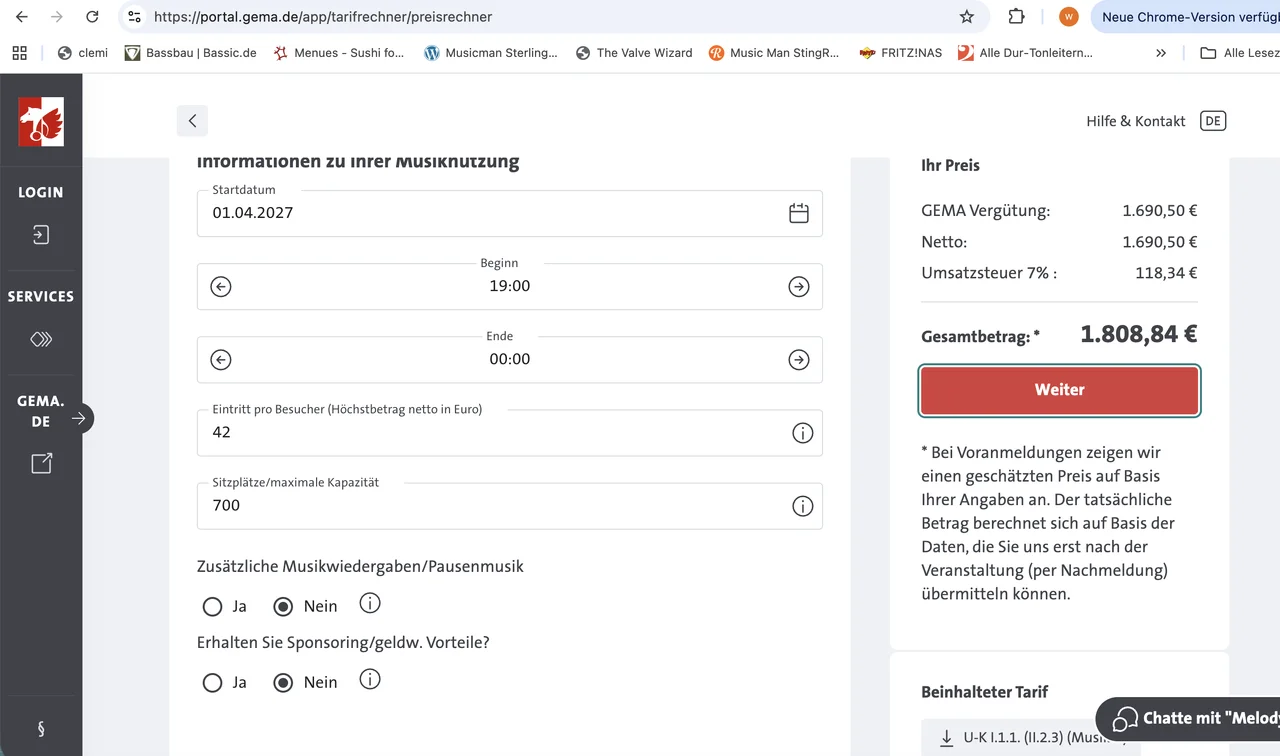Click the Sitzplätze/maximale Kapazität input field
Viewport: 1280px width, 756px height.
tap(490, 506)
